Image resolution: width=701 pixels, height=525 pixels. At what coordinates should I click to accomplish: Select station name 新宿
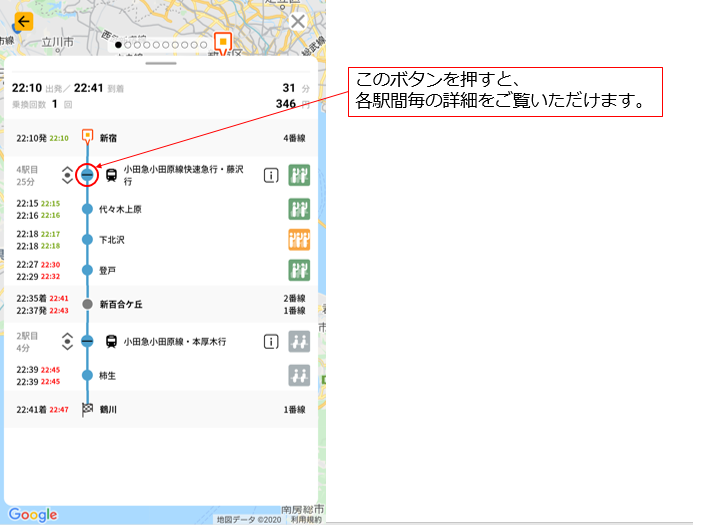click(x=108, y=138)
